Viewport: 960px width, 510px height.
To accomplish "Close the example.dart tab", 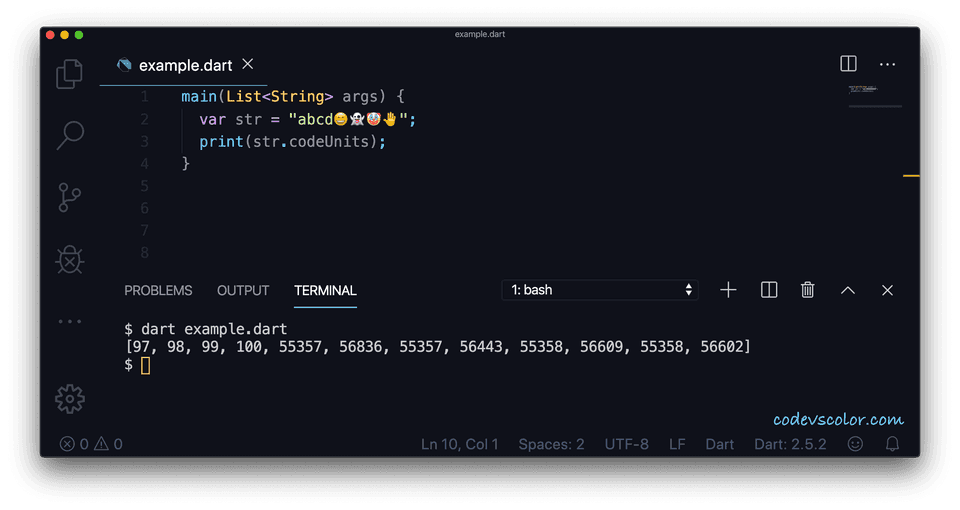I will 247,64.
